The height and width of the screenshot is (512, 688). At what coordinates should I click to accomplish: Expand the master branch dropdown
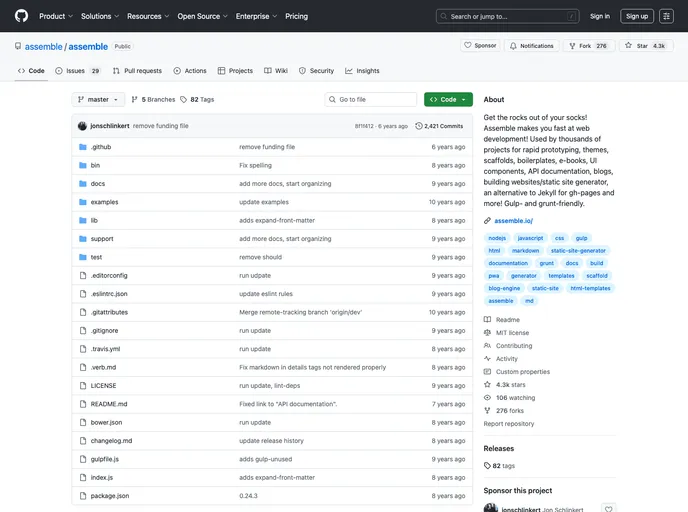[x=98, y=100]
